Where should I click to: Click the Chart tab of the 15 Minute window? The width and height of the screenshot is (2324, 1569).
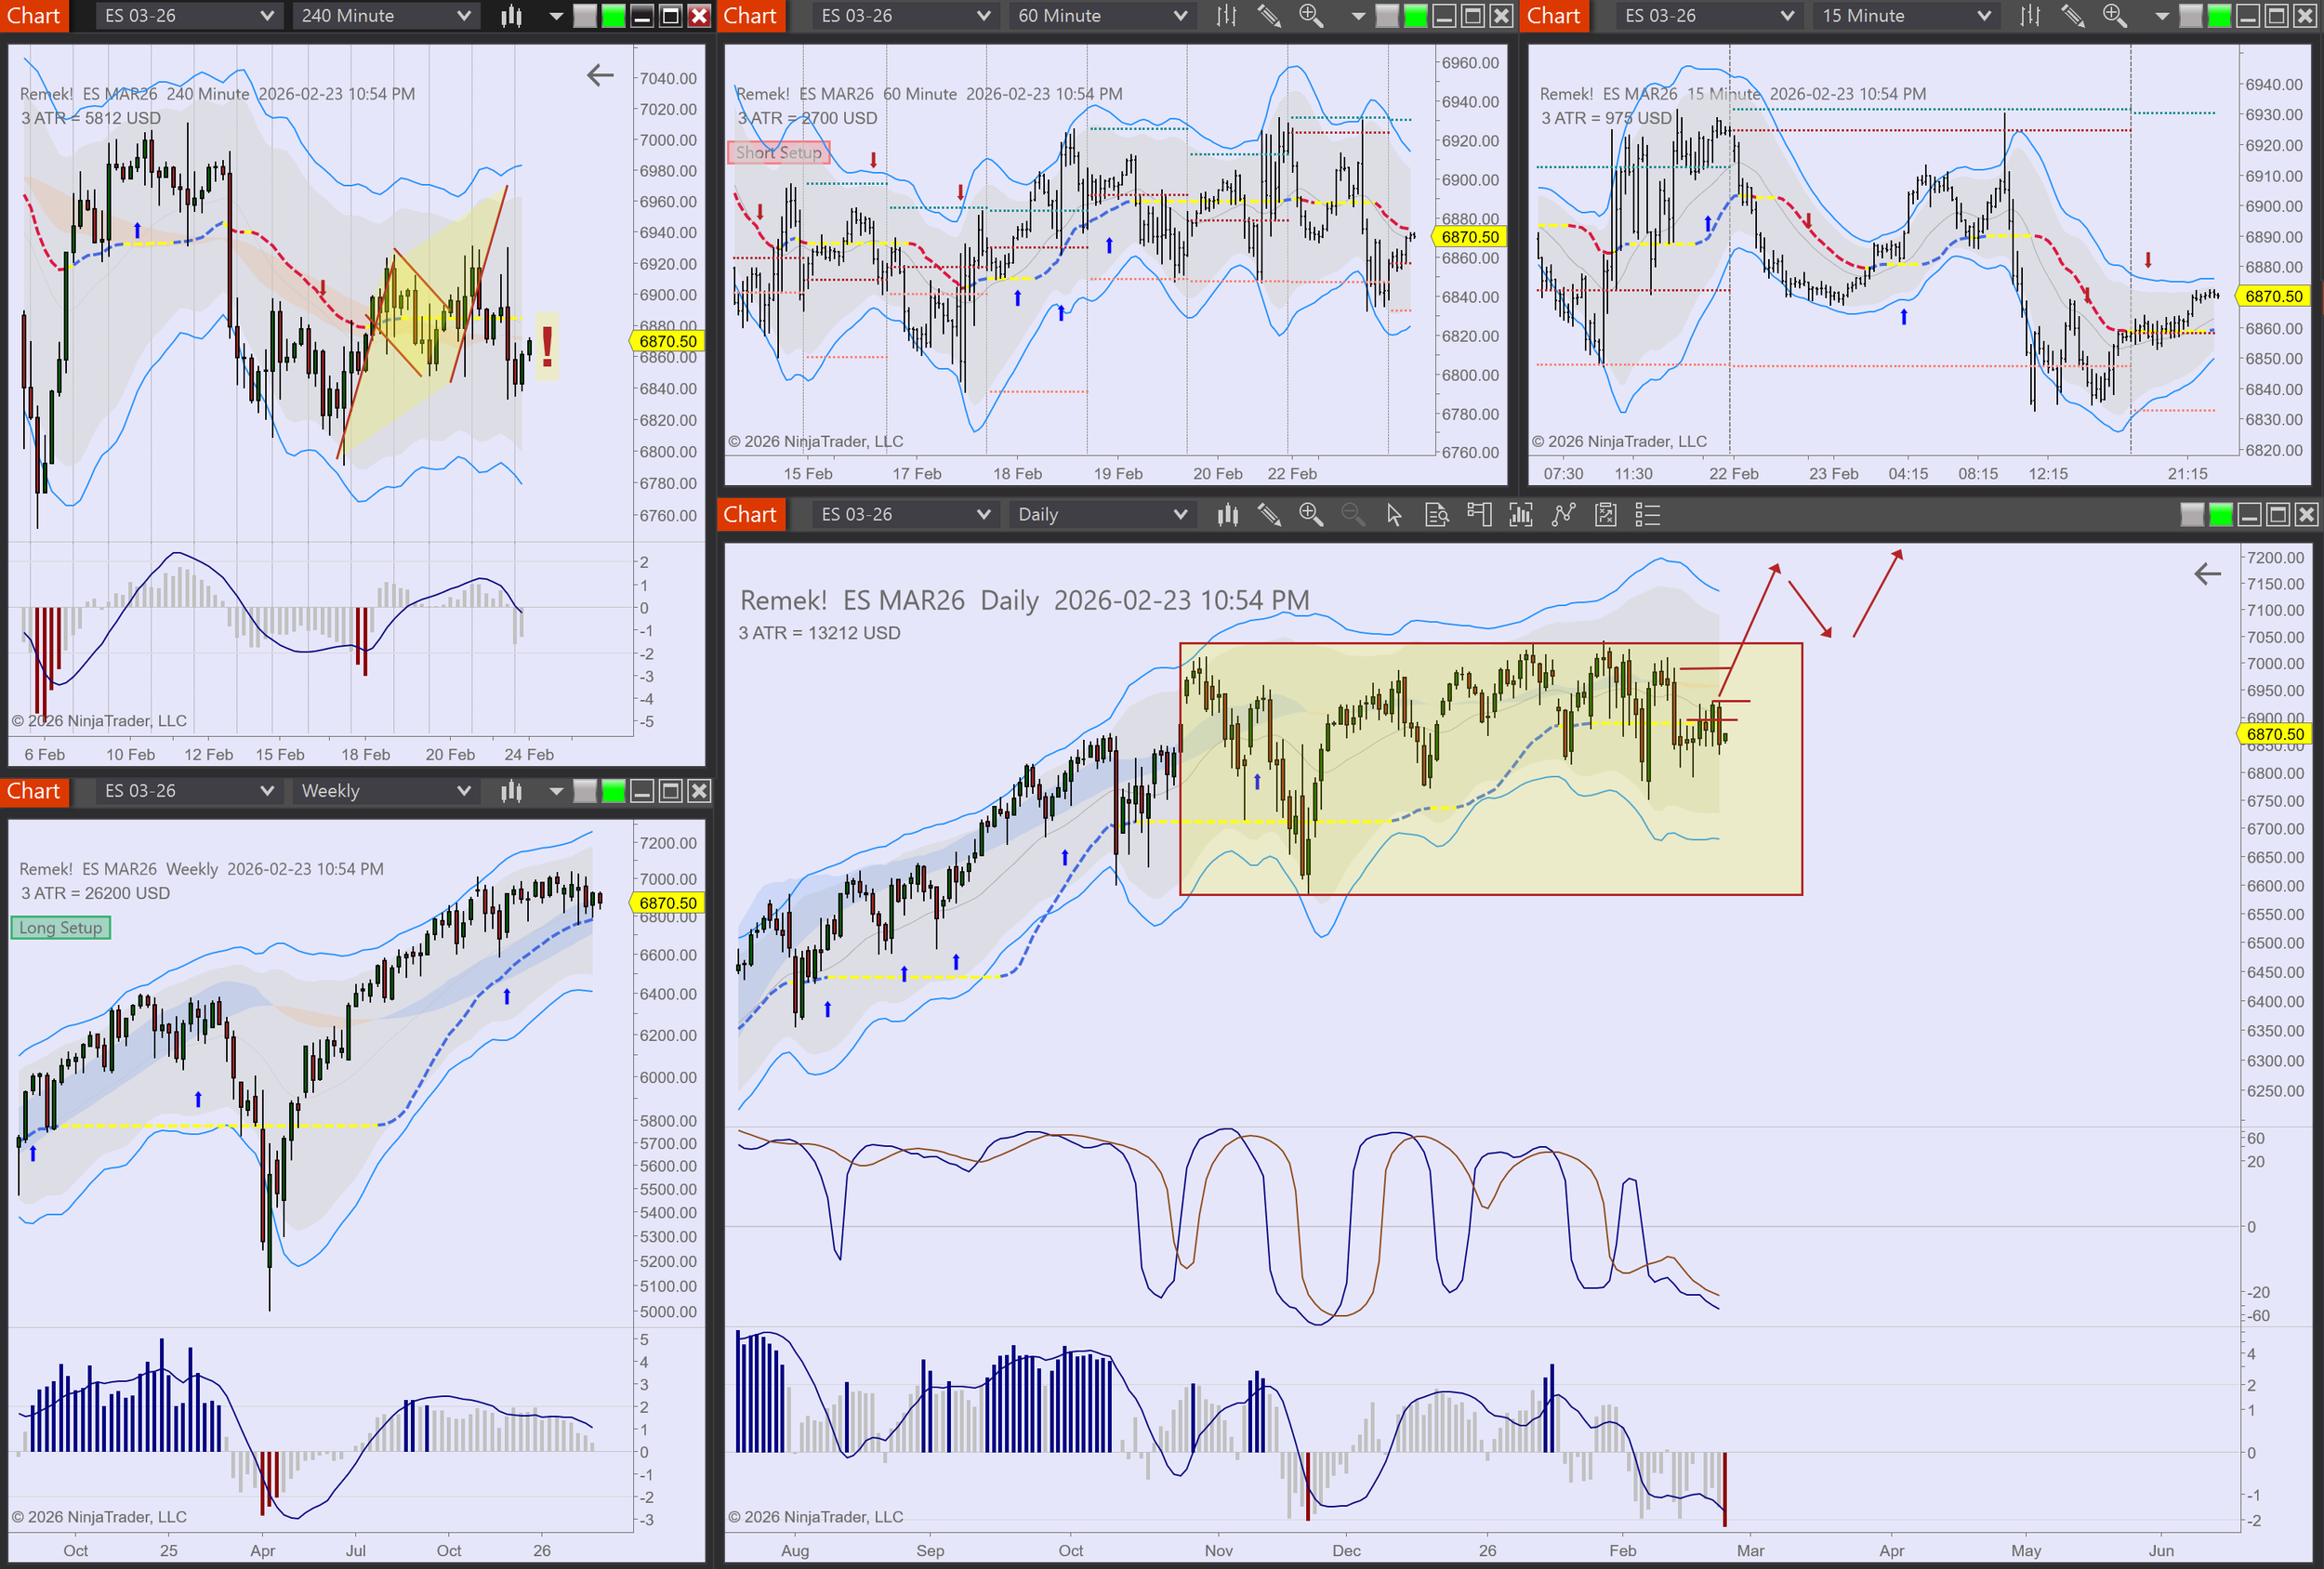pos(1553,16)
